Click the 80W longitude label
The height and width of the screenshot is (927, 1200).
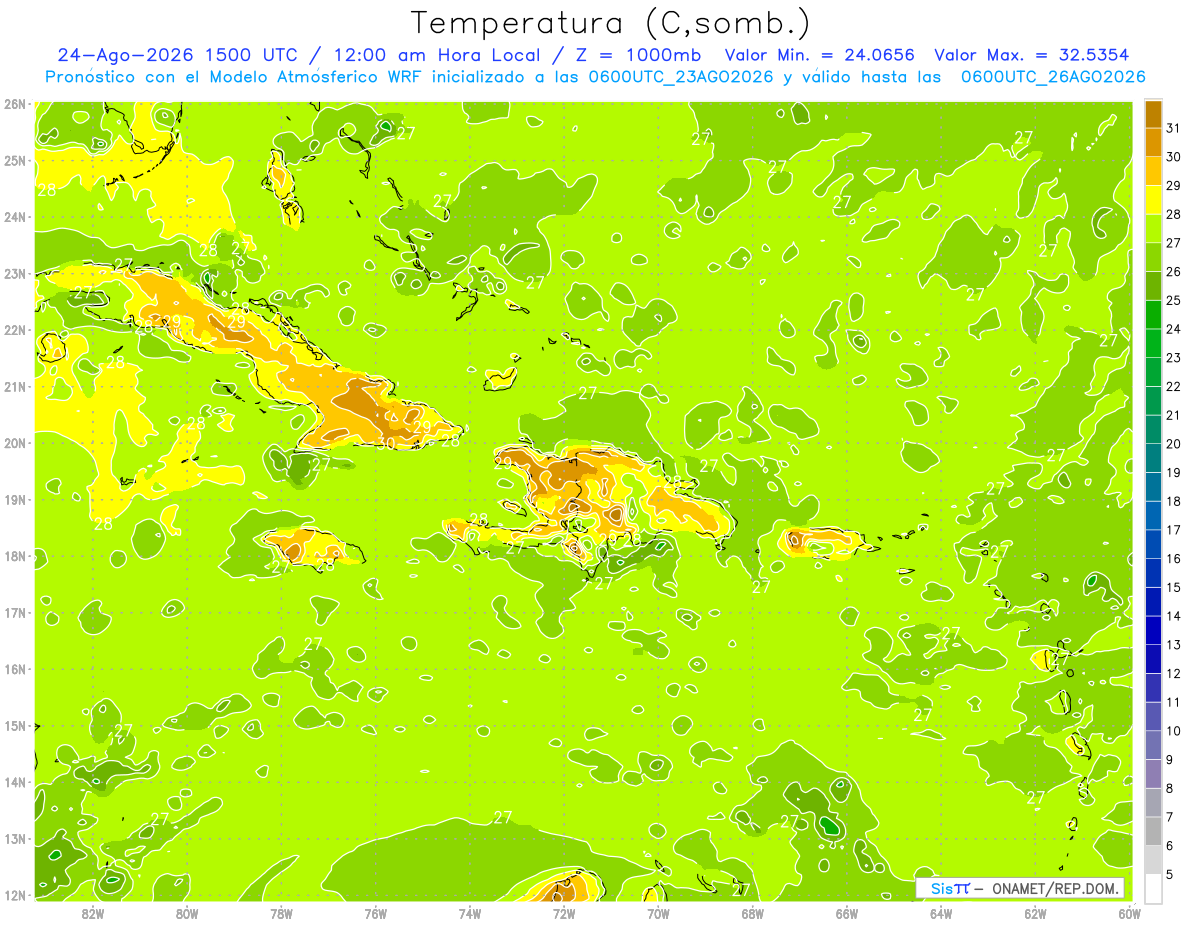(187, 913)
